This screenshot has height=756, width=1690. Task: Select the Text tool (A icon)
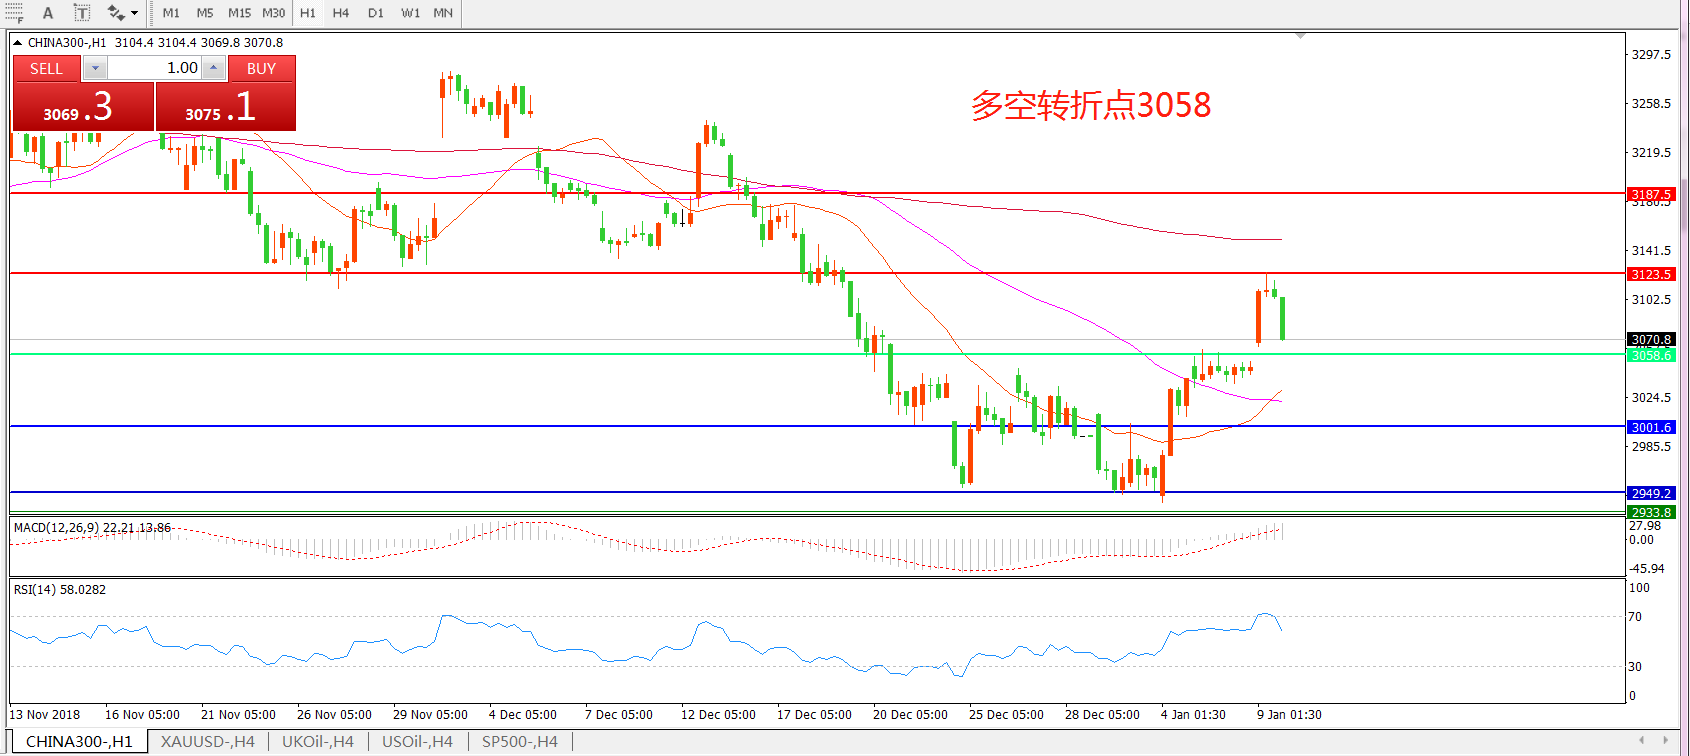[47, 13]
